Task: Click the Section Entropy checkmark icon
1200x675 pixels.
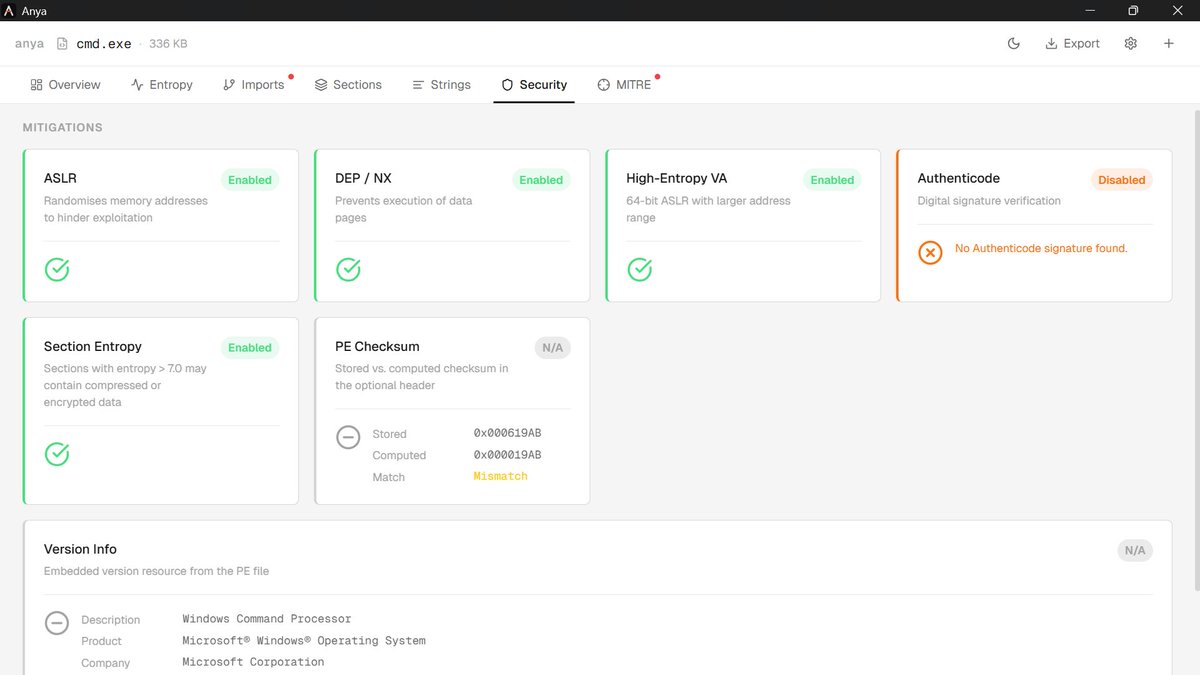Action: [x=57, y=454]
